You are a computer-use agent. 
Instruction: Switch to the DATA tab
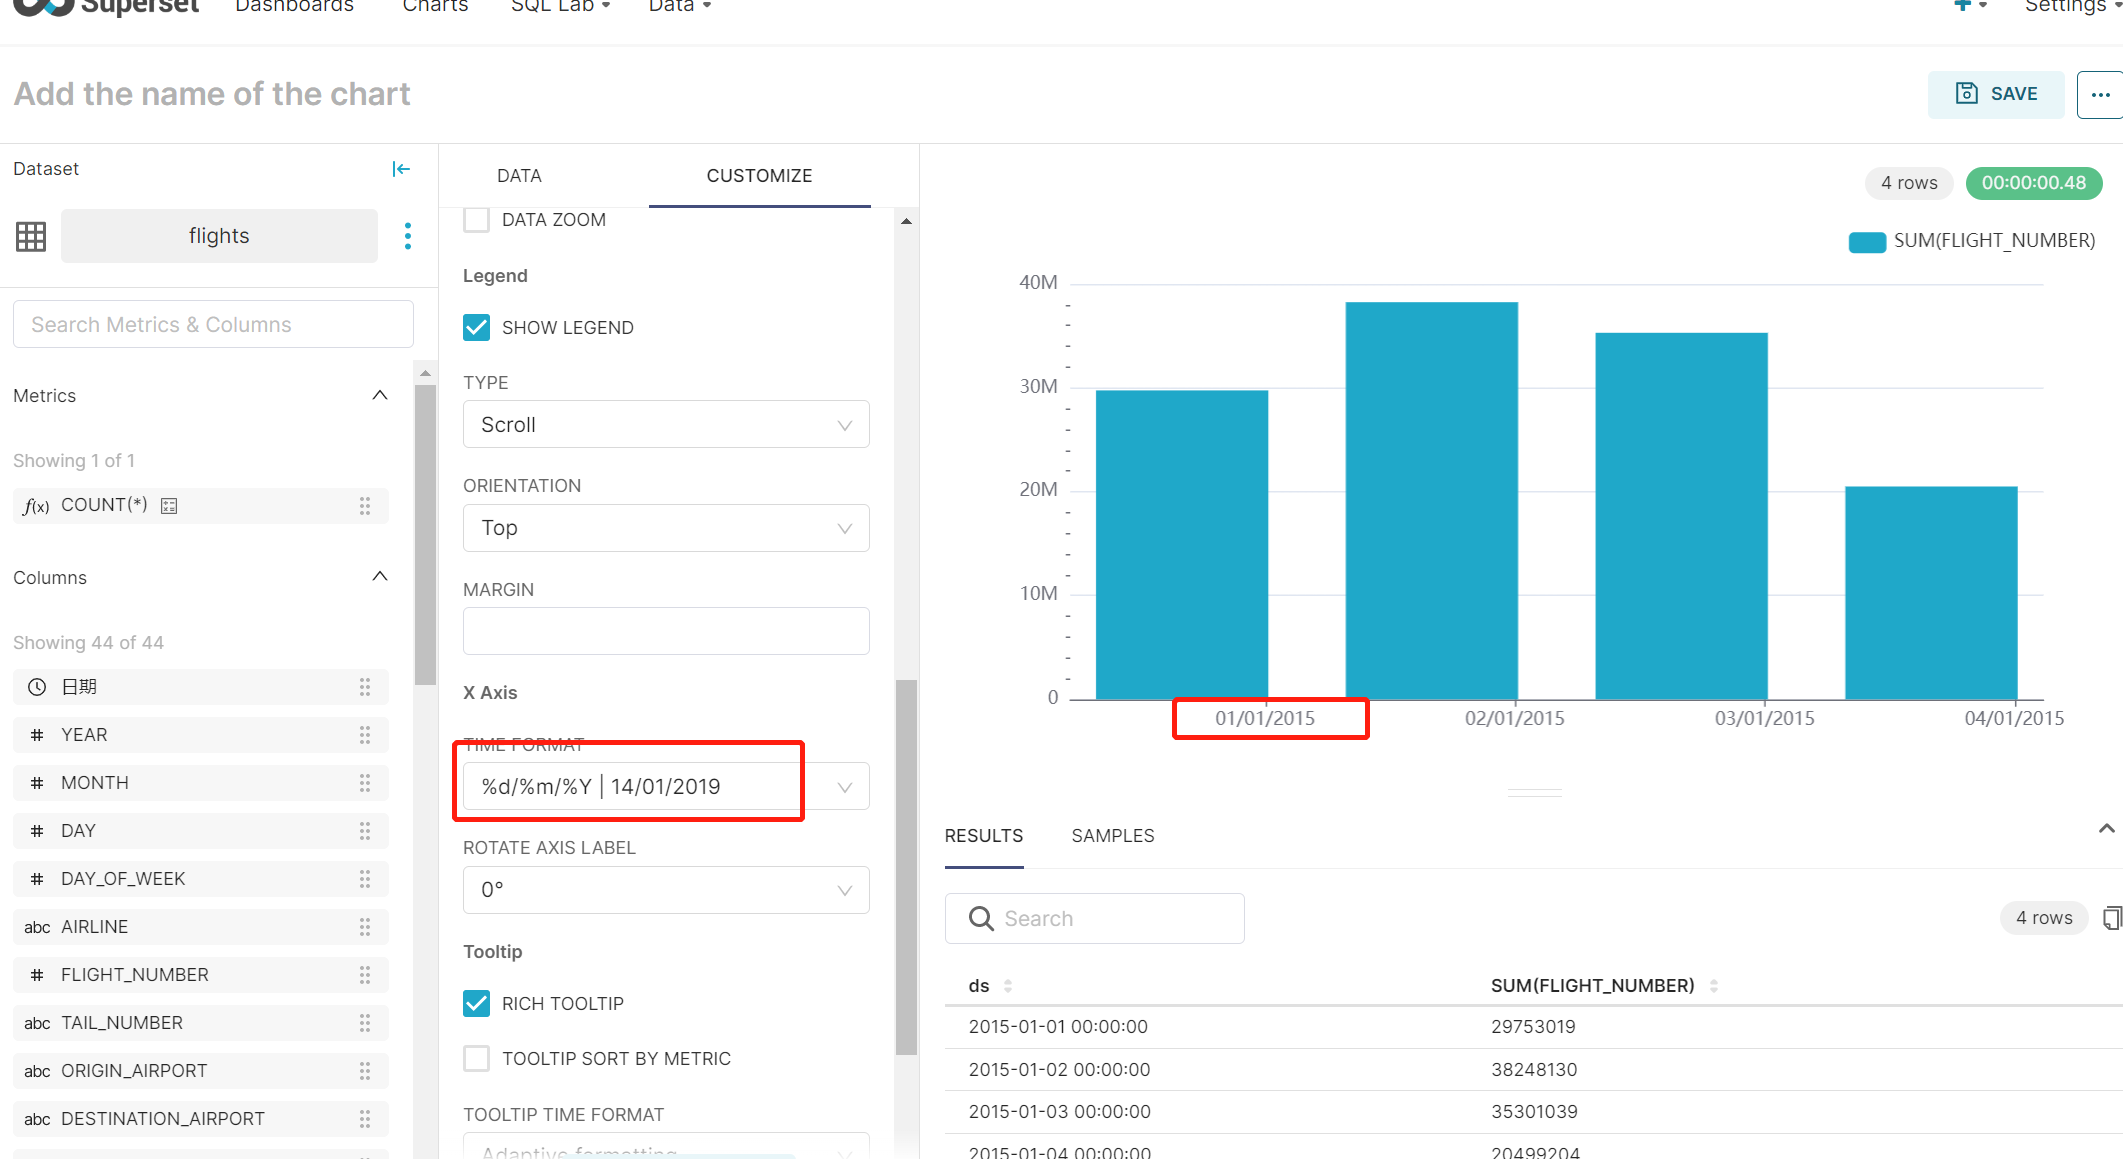tap(519, 176)
